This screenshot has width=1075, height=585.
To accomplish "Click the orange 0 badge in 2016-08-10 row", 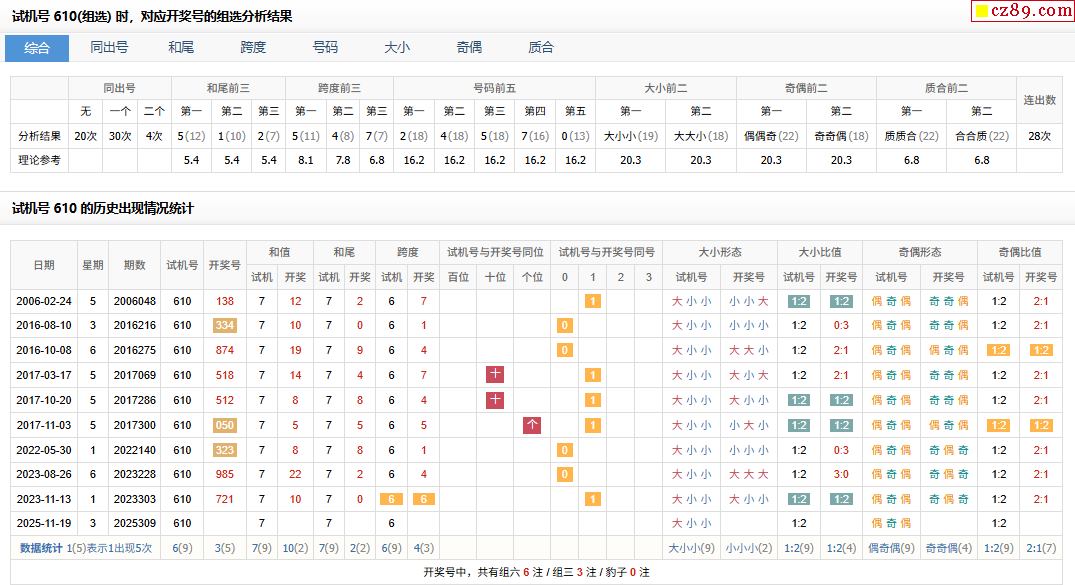I will point(564,325).
